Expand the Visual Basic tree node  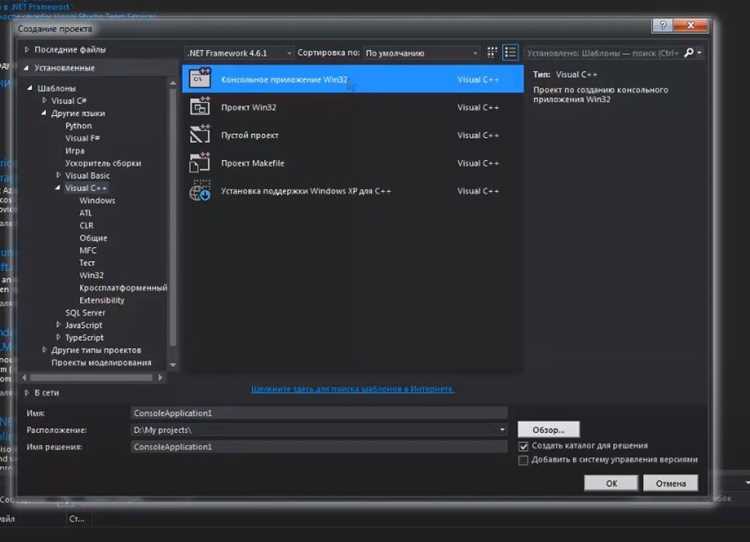[x=58, y=175]
